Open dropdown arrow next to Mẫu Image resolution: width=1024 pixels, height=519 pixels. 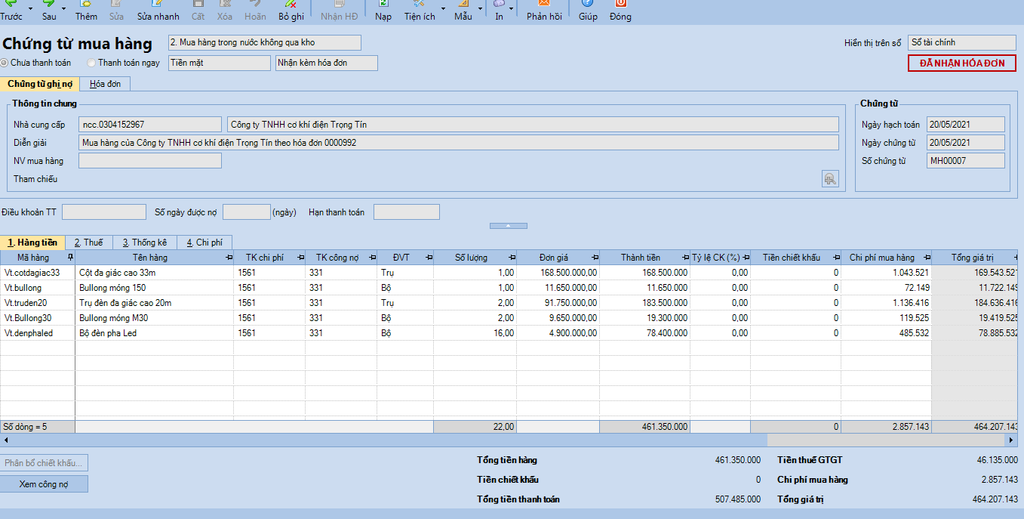[x=480, y=9]
